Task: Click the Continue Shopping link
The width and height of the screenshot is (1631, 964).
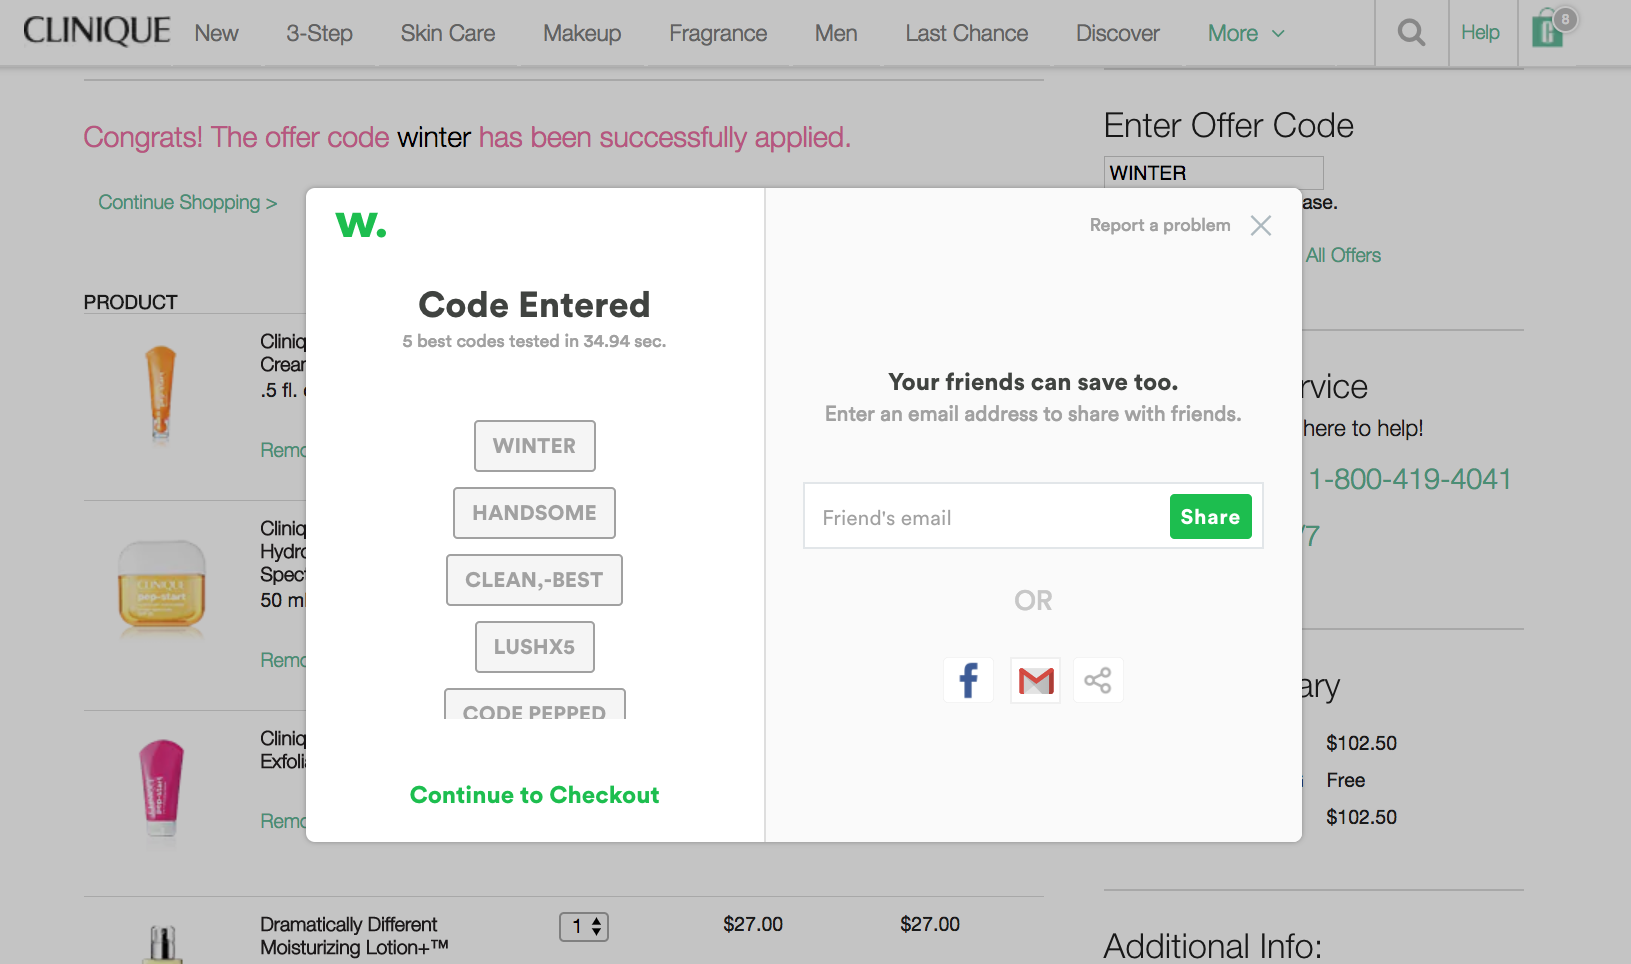Action: (x=187, y=202)
